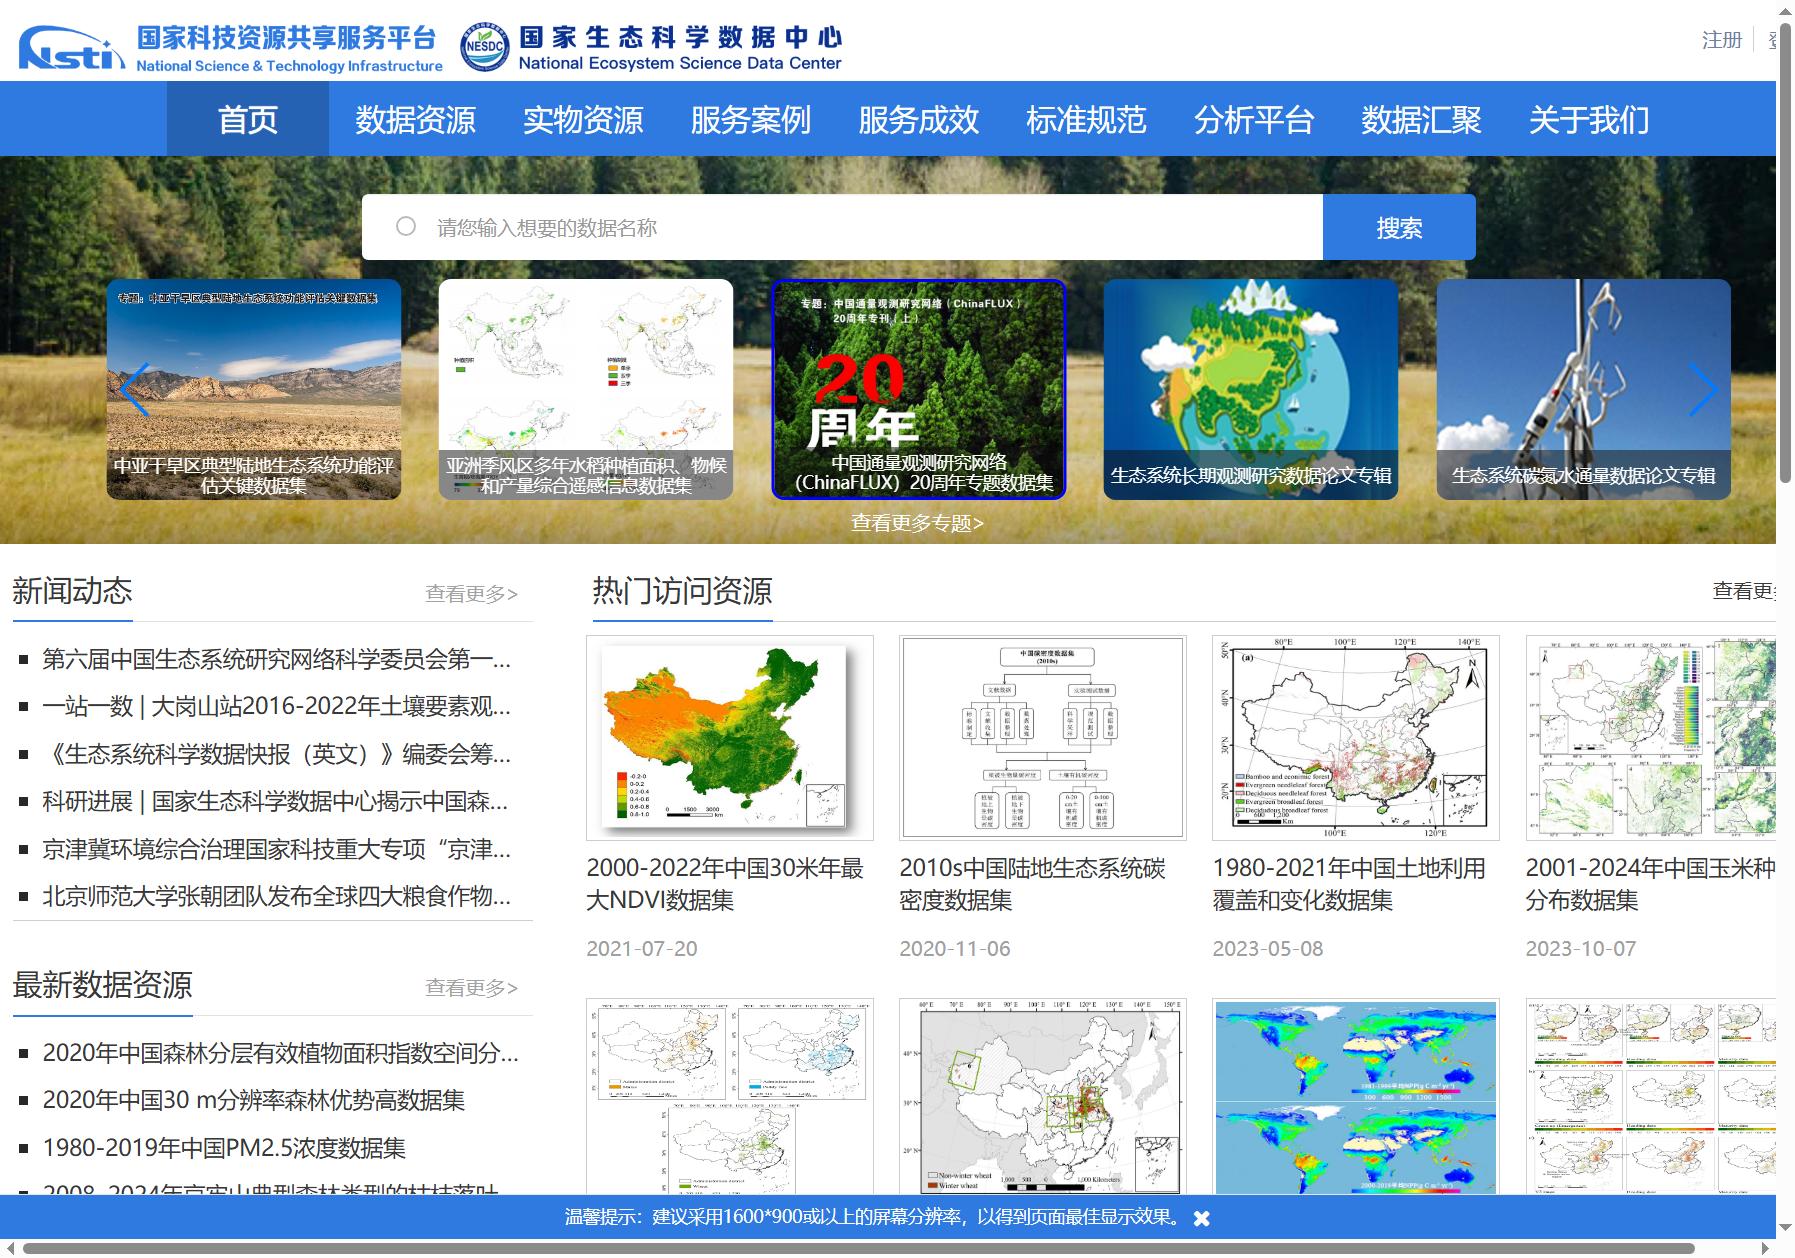Click title 1980-2021年中国土地利用覆盖和变化数据集
This screenshot has height=1258, width=1795.
[x=1349, y=884]
